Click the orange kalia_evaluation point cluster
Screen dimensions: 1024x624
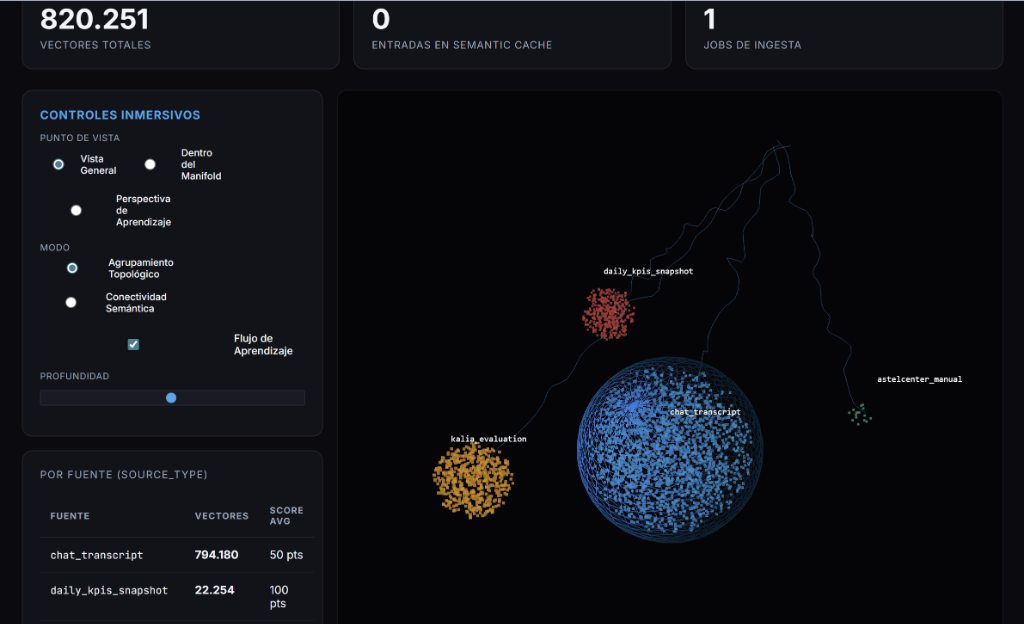click(x=472, y=480)
